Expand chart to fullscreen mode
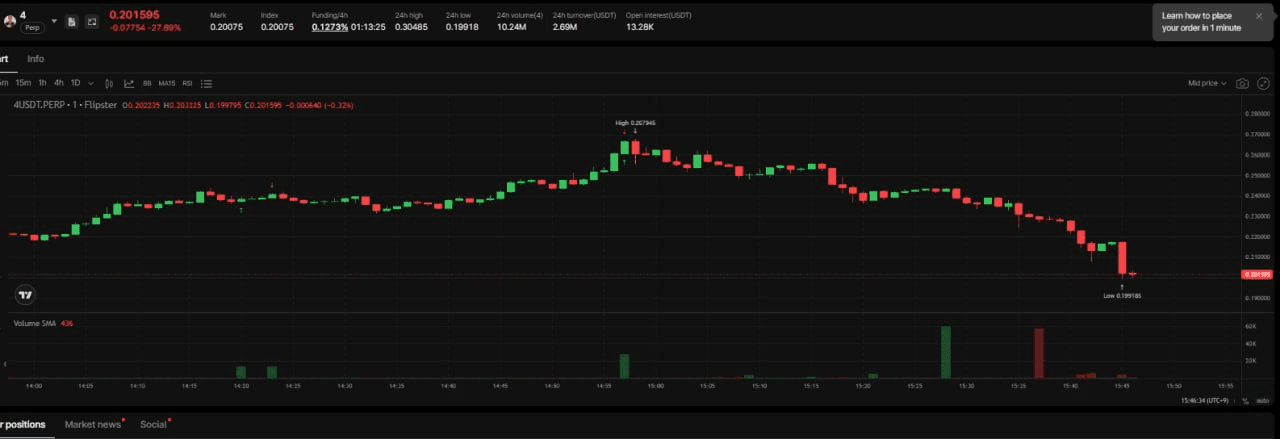This screenshot has width=1280, height=439. click(x=1262, y=83)
